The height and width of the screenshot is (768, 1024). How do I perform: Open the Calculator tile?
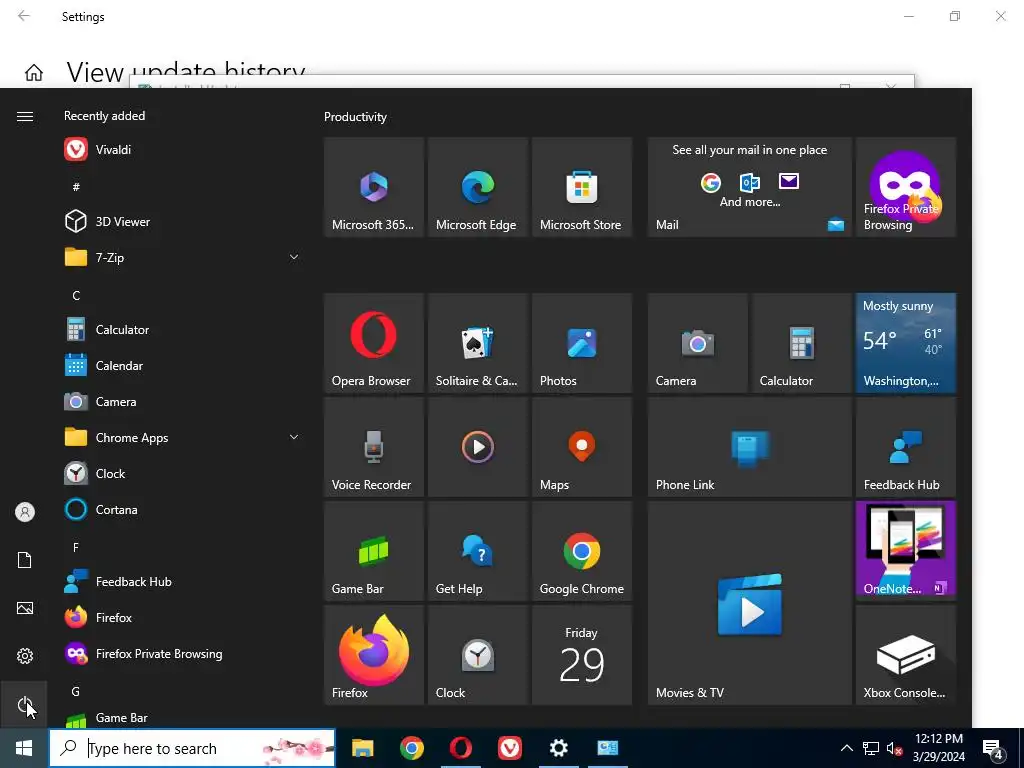coord(802,343)
